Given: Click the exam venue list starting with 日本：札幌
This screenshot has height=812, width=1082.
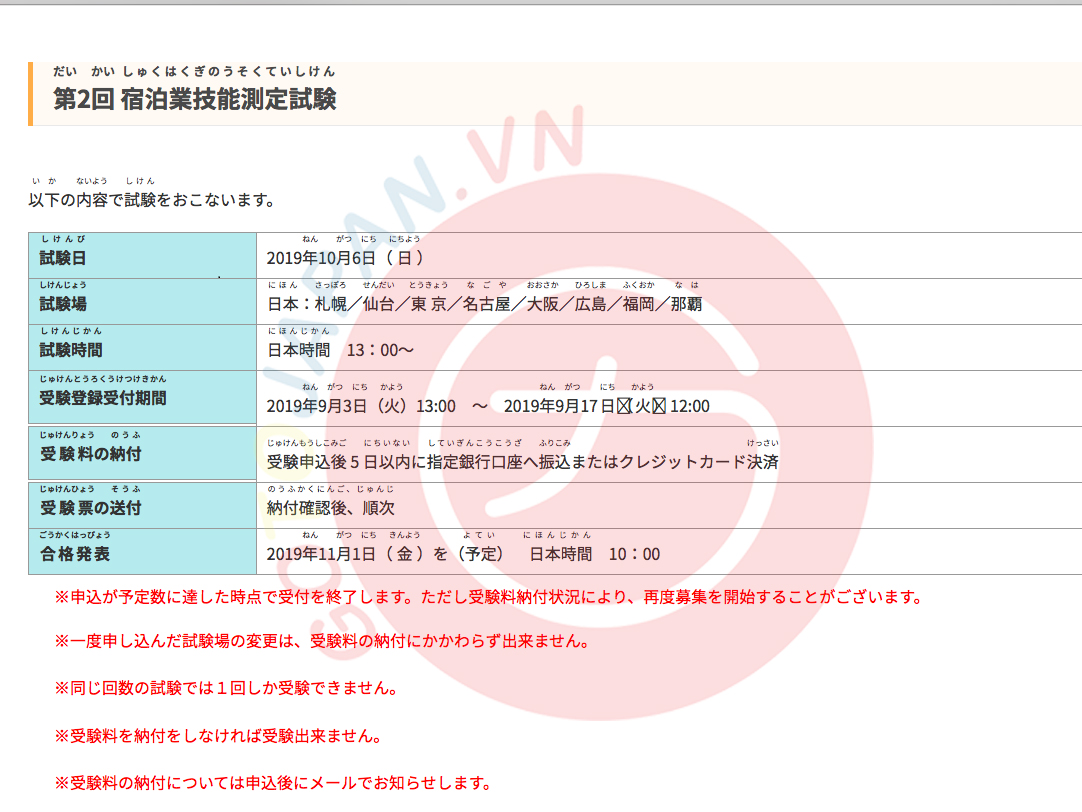Looking at the screenshot, I should [x=484, y=304].
